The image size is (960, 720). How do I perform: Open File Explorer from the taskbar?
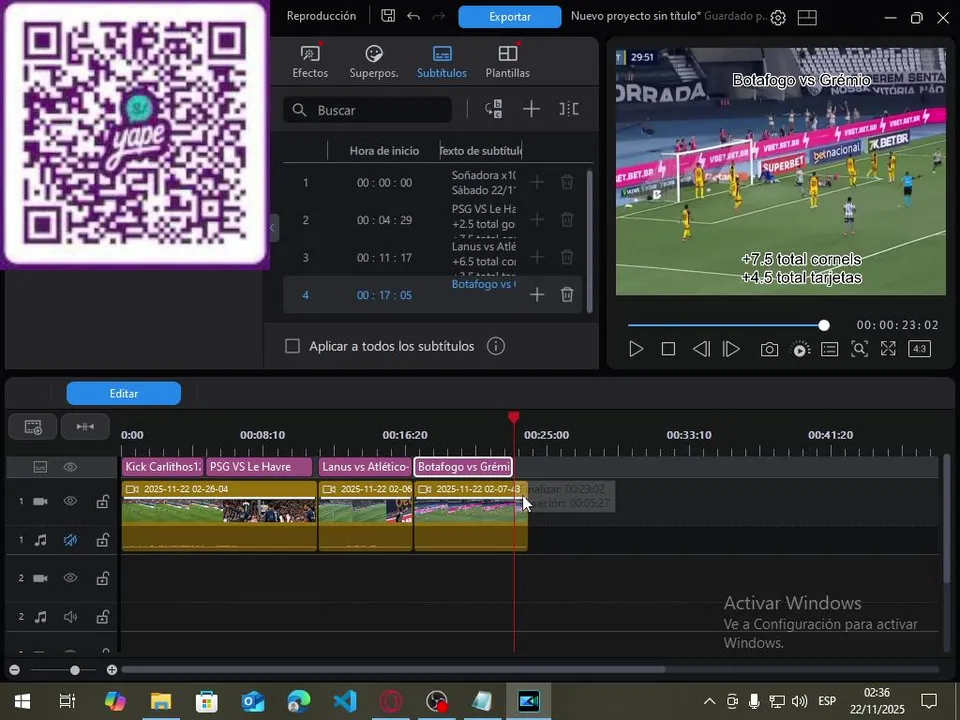(161, 701)
